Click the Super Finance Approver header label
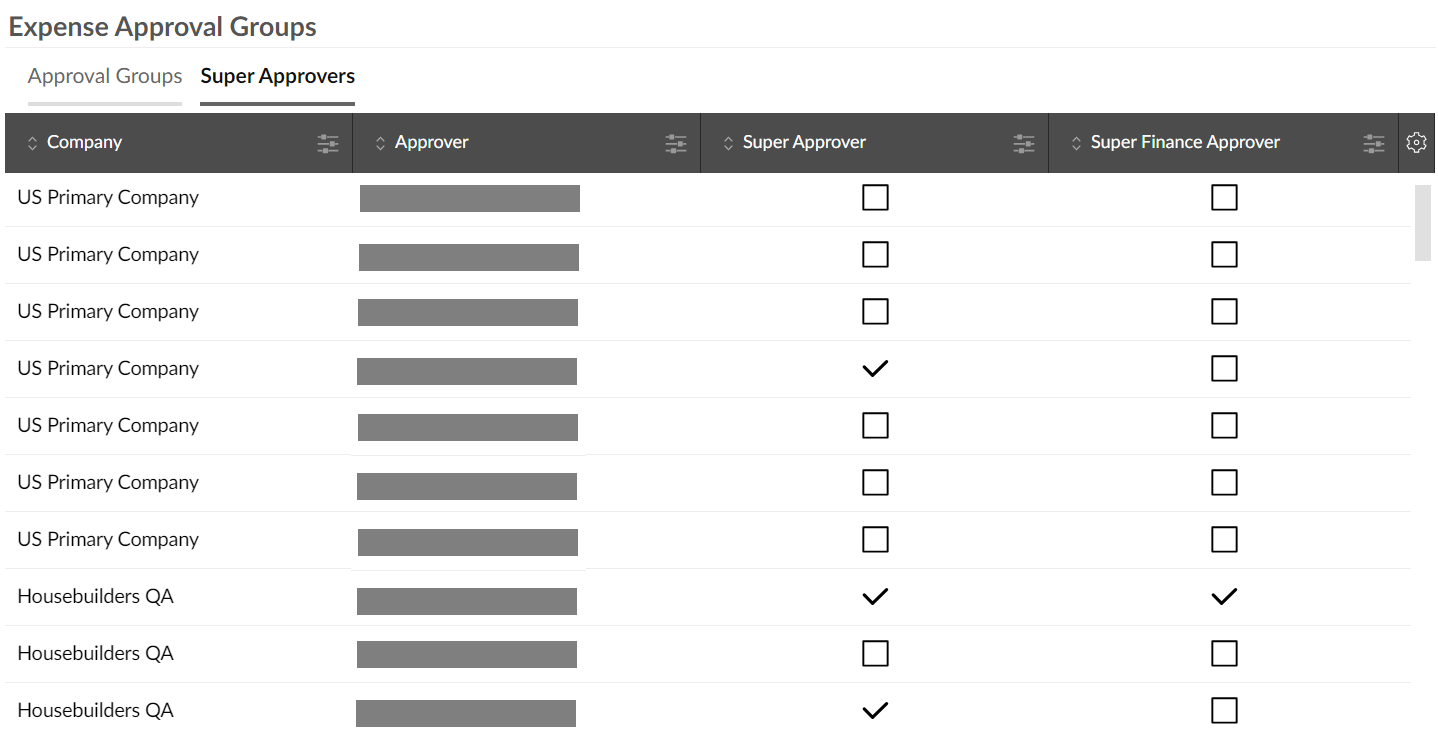Image resolution: width=1438 pixels, height=738 pixels. 1185,142
